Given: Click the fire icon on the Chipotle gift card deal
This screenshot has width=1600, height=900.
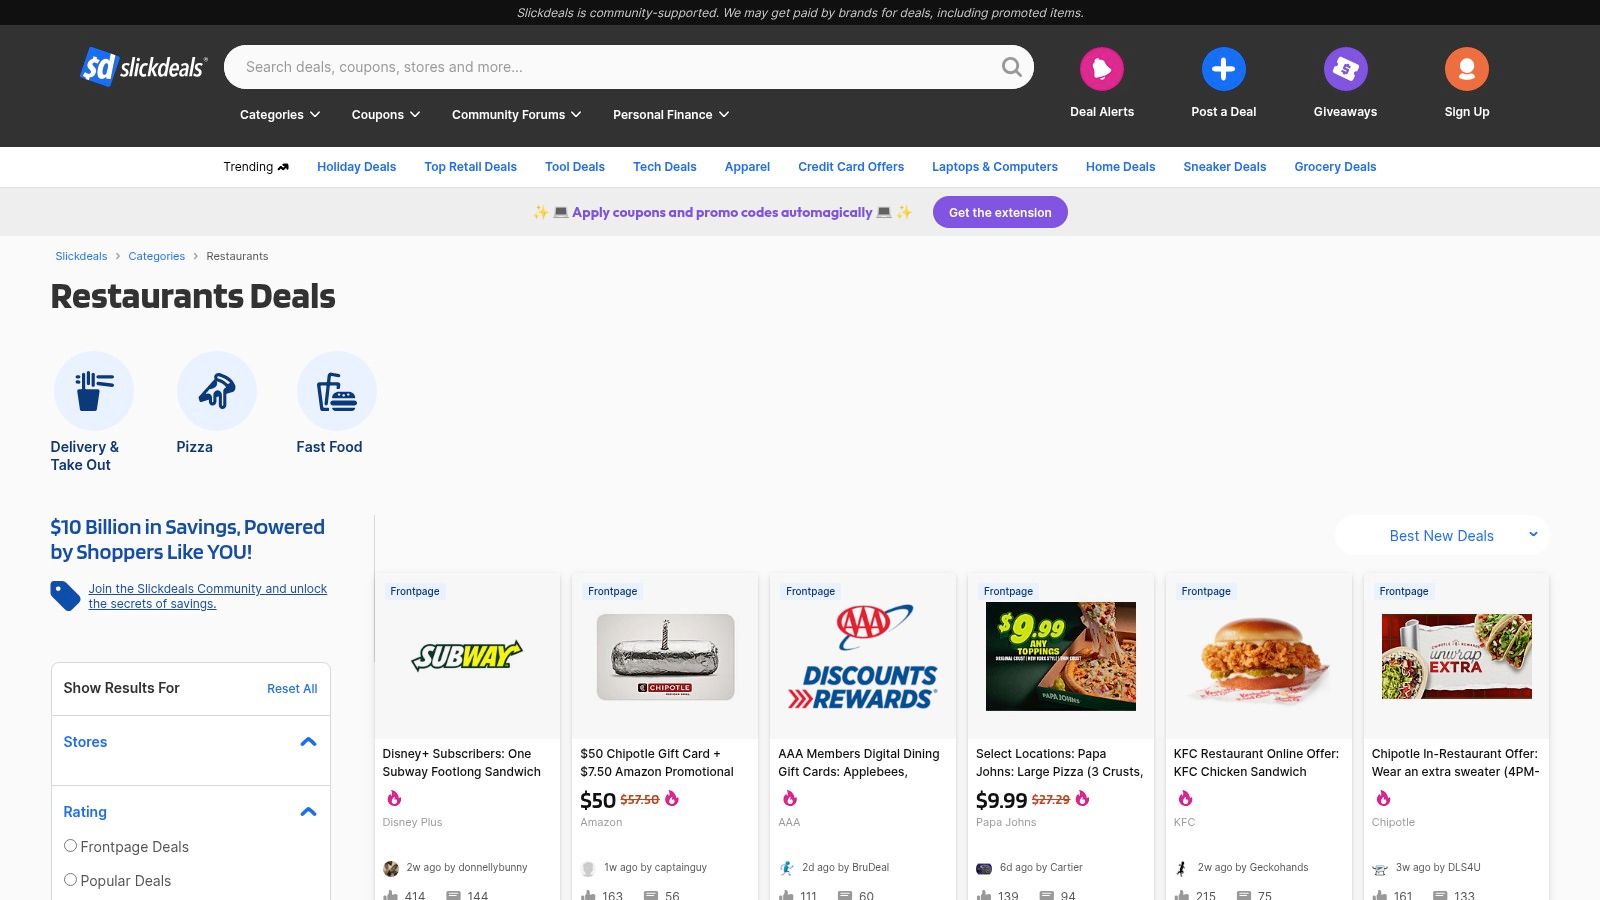Looking at the screenshot, I should 672,798.
